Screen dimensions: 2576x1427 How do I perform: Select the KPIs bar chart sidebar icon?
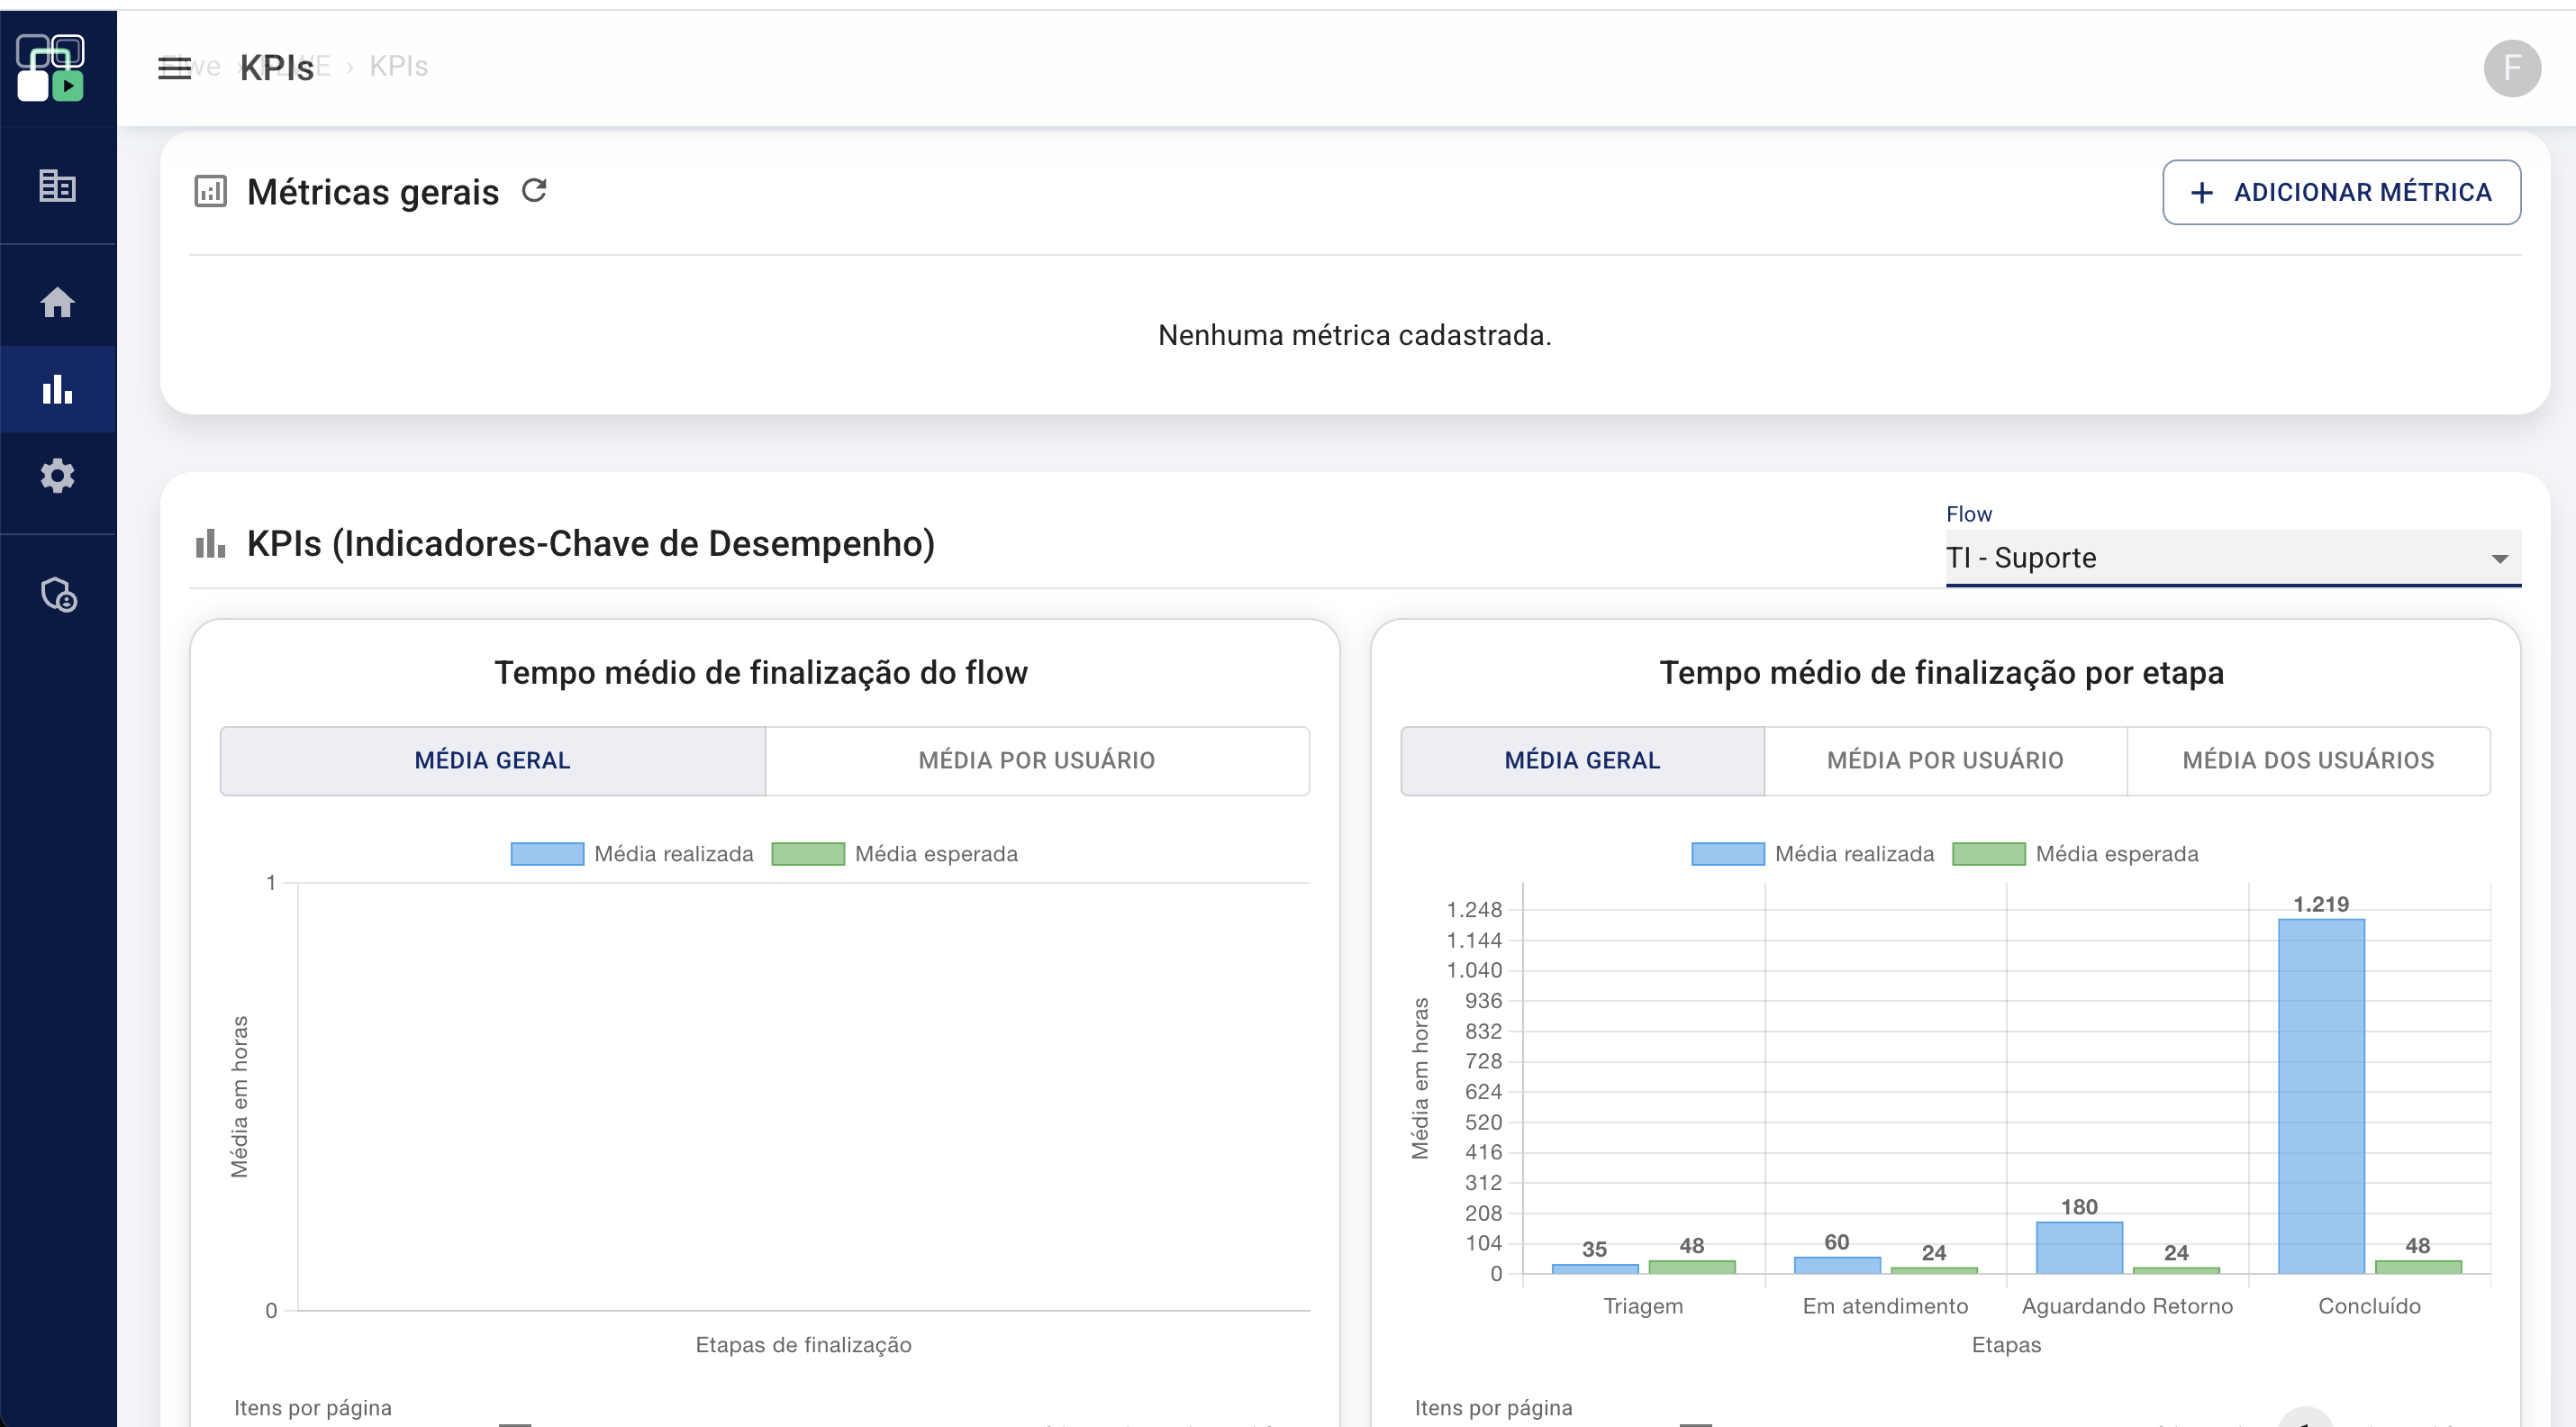(x=57, y=389)
